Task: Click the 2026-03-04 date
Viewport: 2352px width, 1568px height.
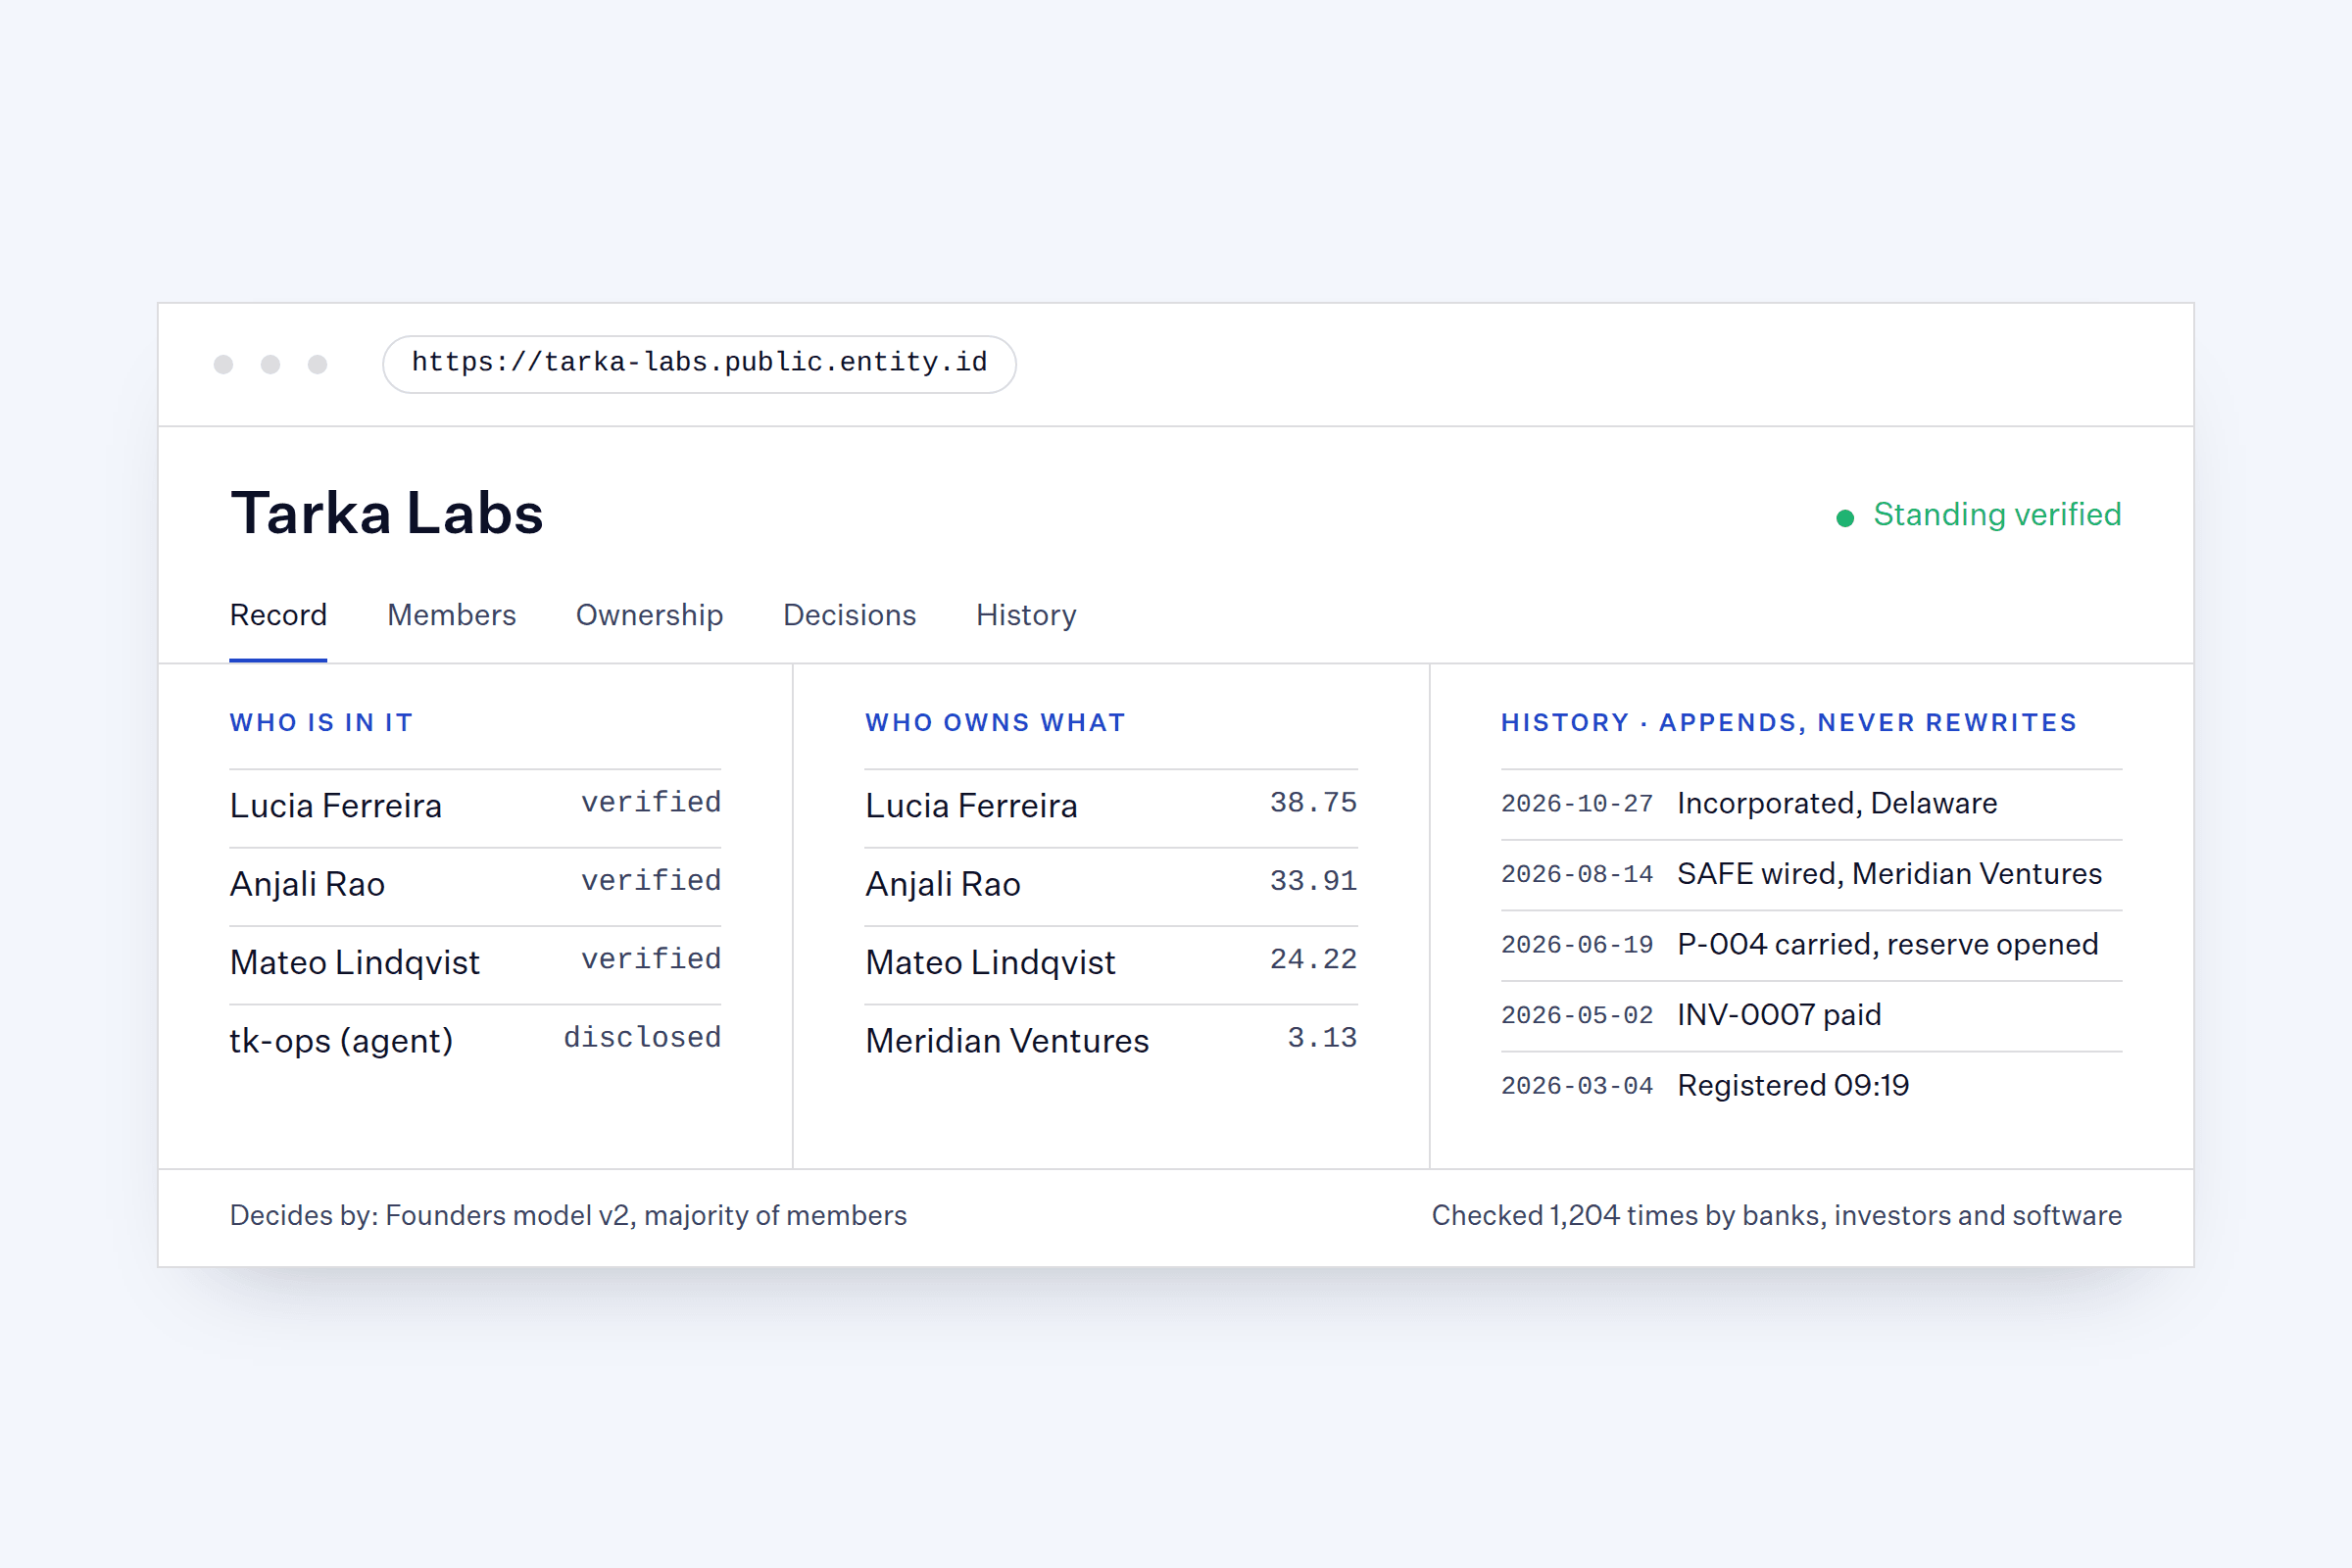Action: click(1577, 1086)
